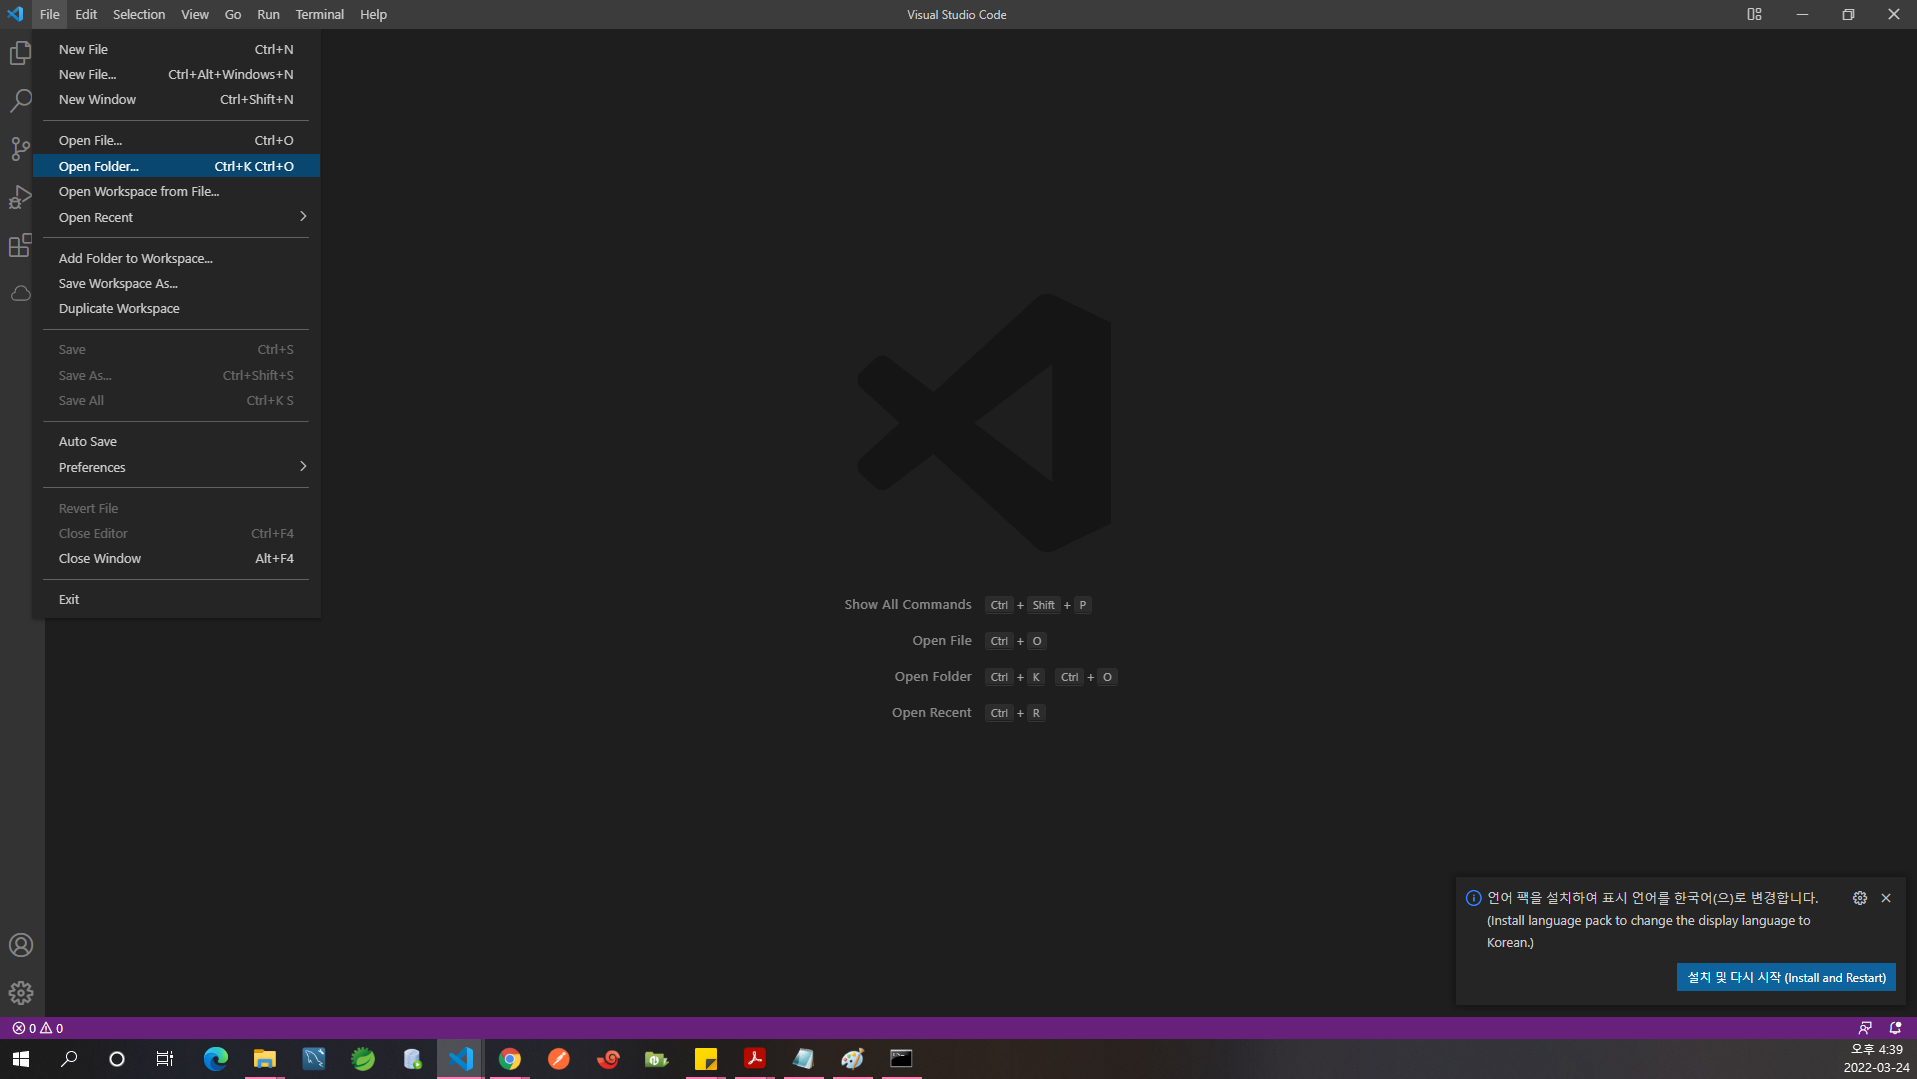
Task: Open the Run menu
Action: (x=268, y=14)
